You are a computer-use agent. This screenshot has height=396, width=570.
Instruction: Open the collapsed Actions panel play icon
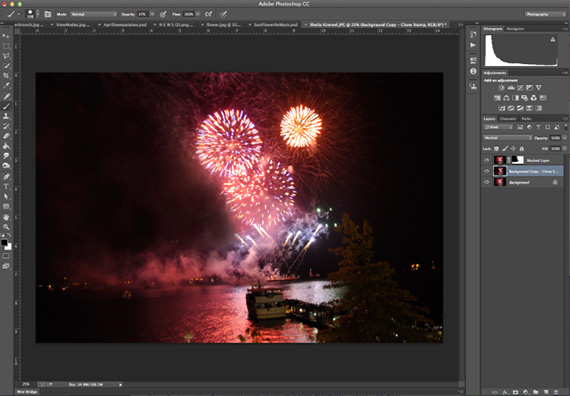[x=473, y=45]
